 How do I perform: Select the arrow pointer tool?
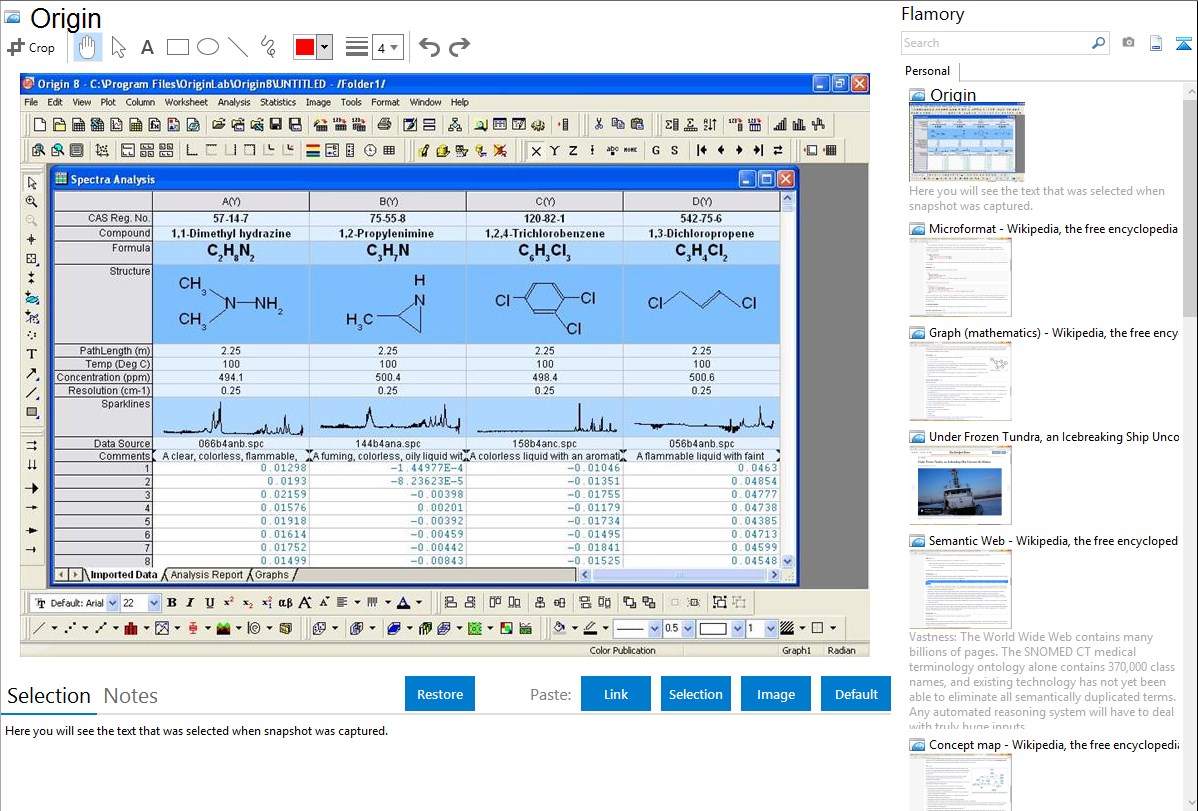click(x=118, y=47)
